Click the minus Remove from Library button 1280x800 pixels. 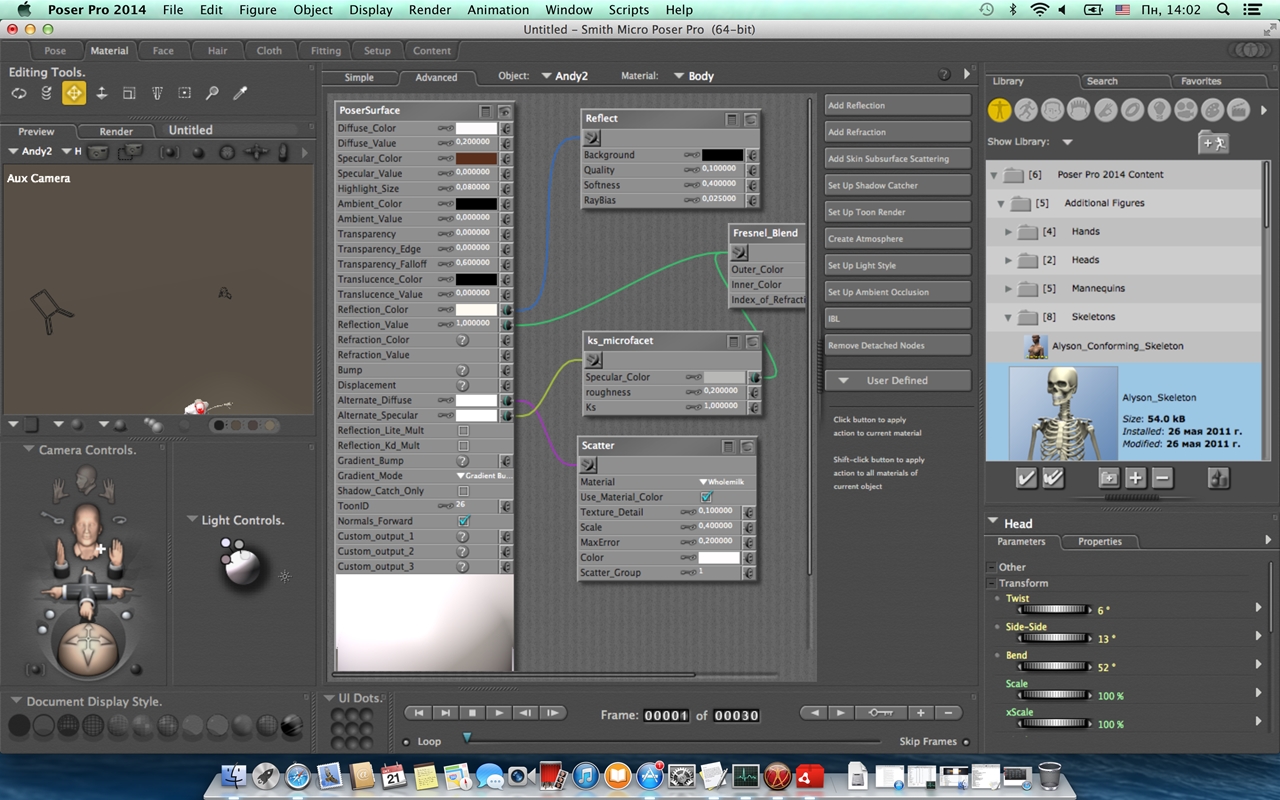point(1162,478)
